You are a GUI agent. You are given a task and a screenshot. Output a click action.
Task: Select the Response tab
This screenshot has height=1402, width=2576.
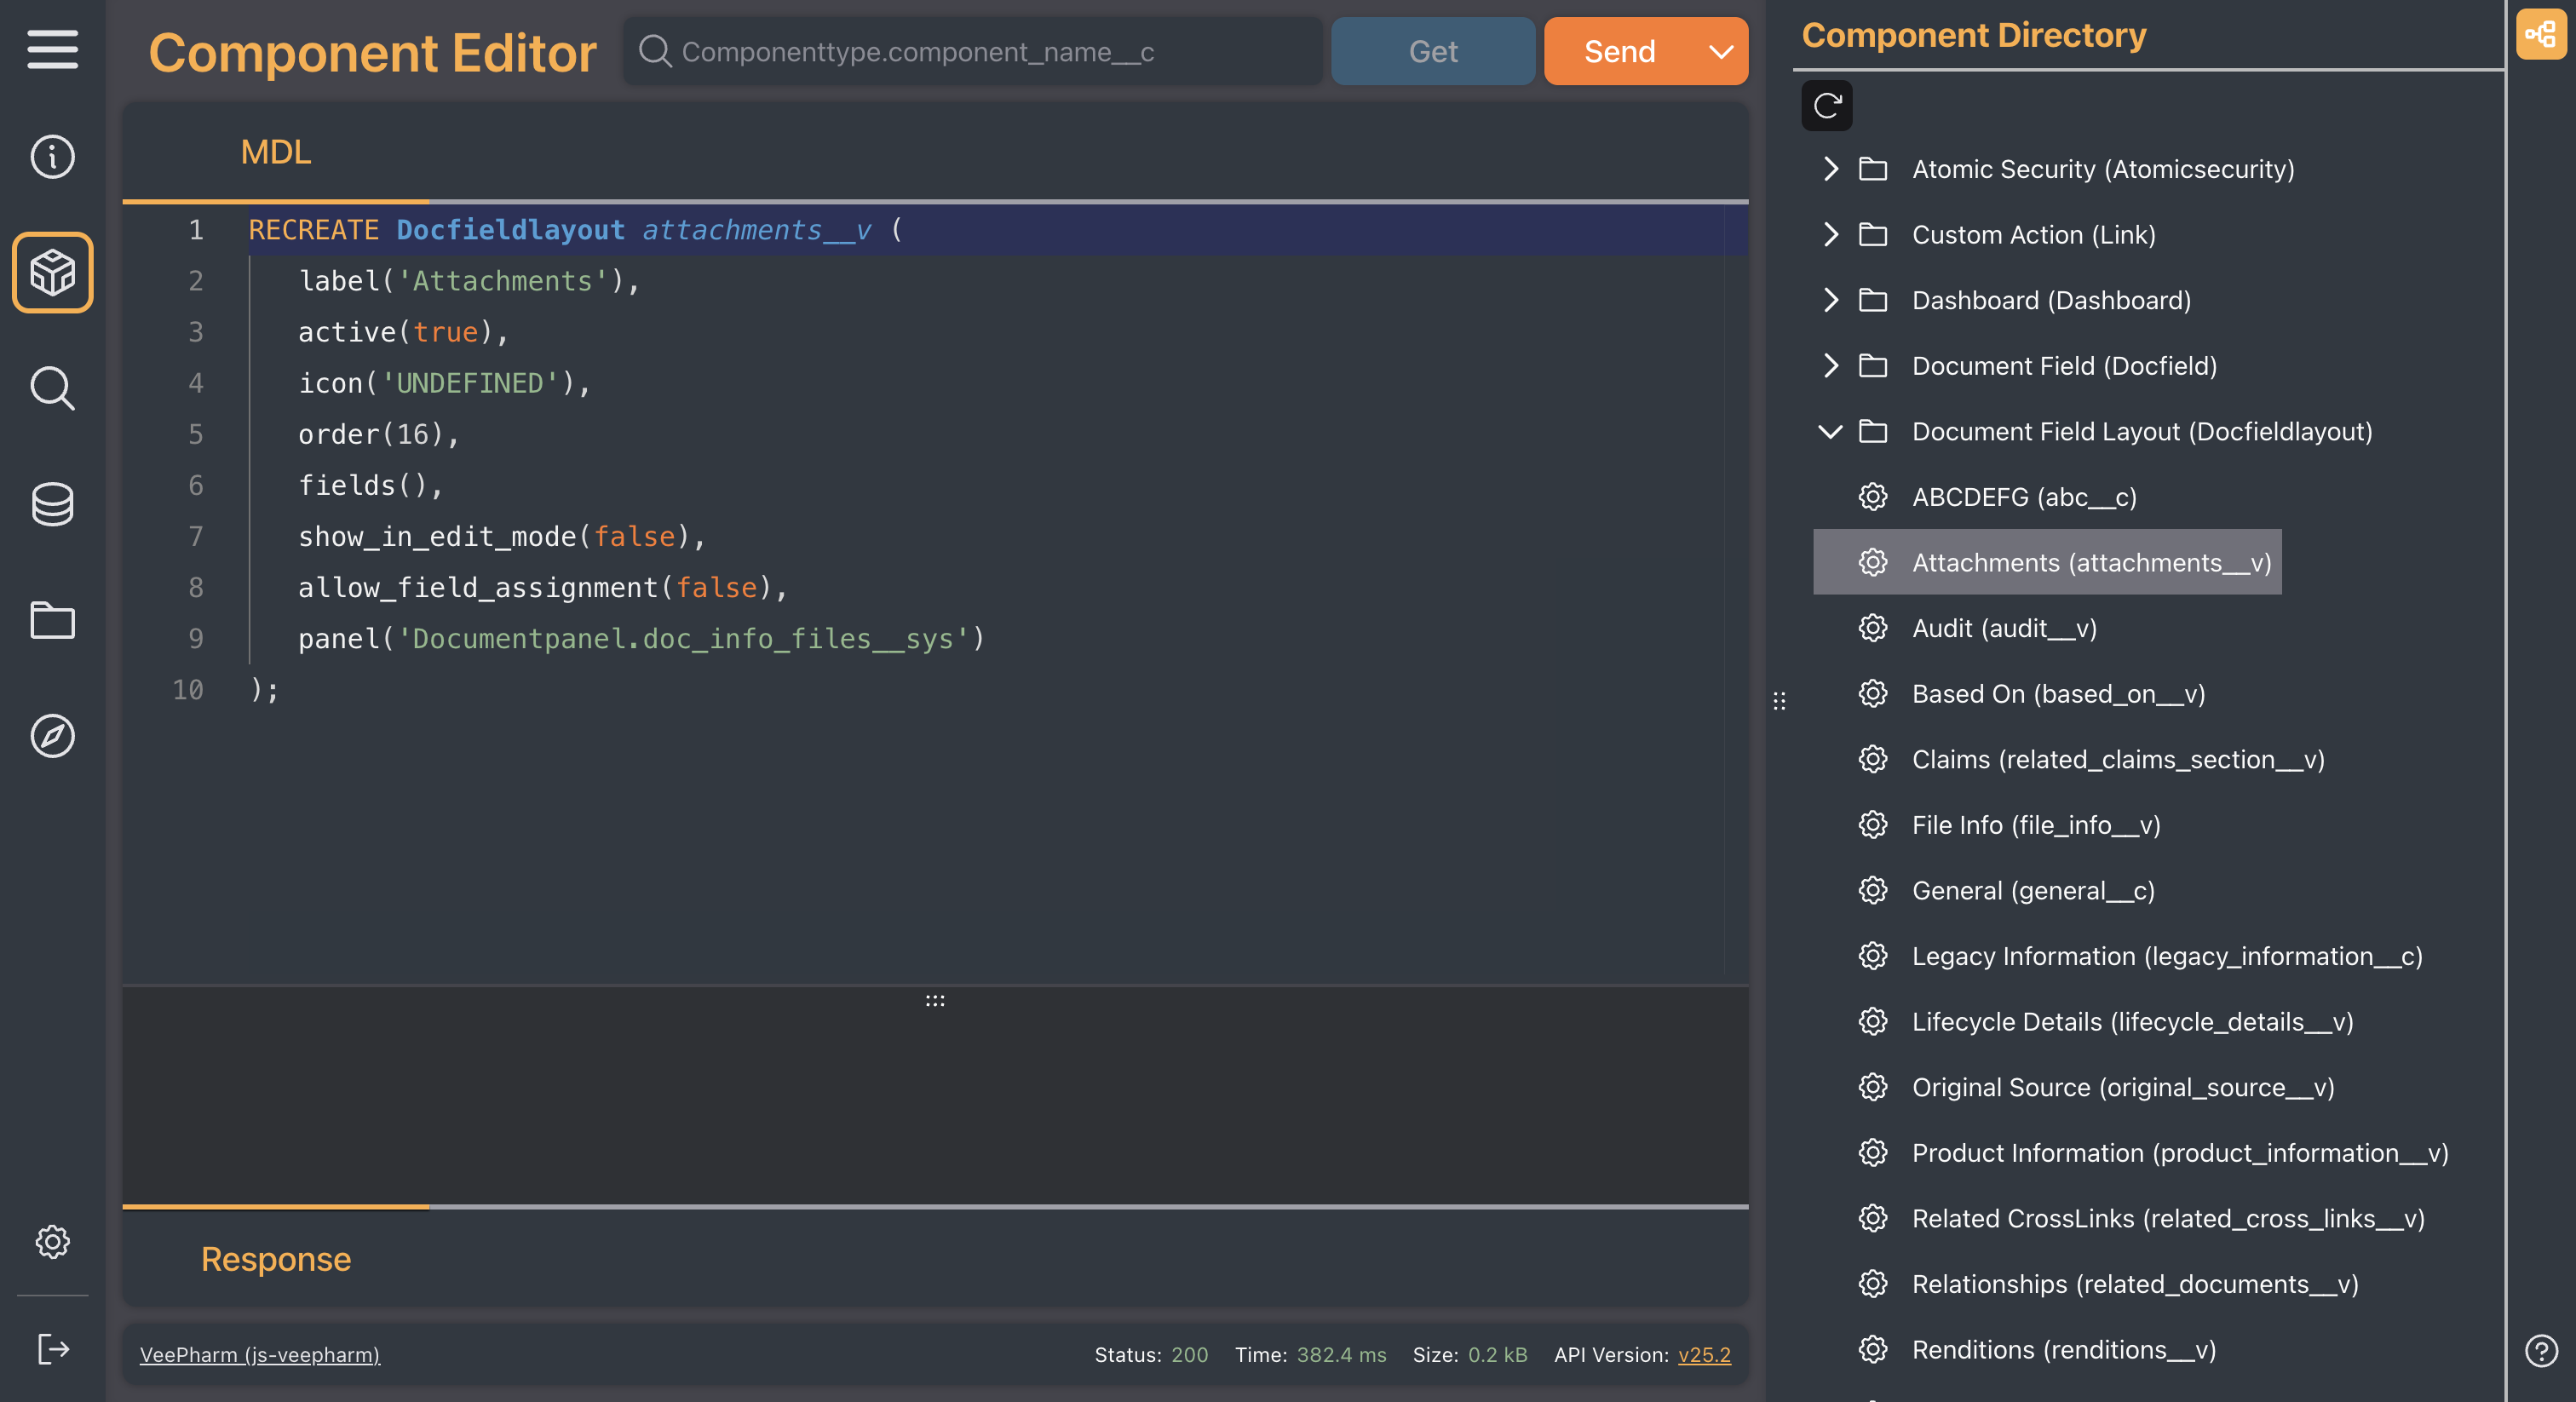pos(275,1259)
